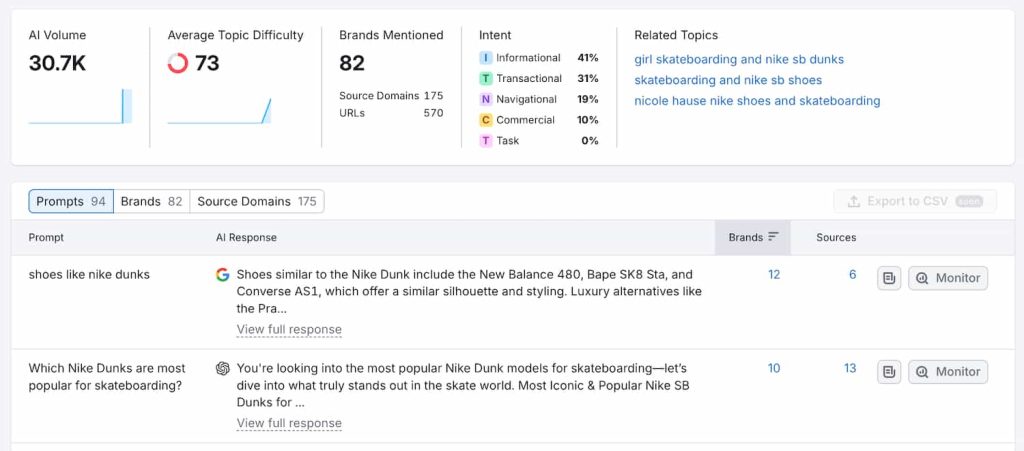Click the Navigational 19% value

point(588,100)
